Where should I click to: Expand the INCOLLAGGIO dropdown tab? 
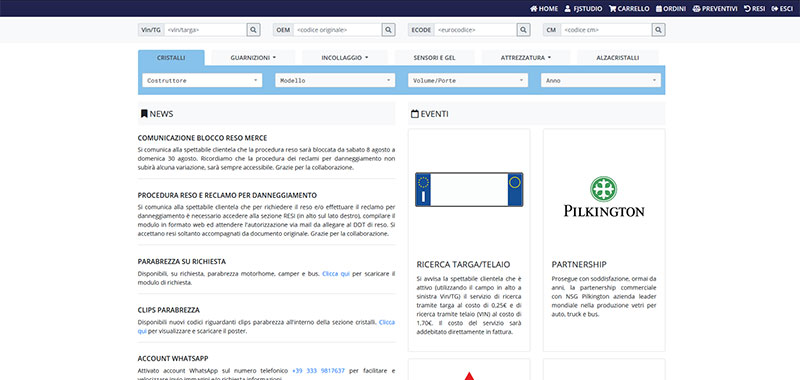tap(345, 58)
